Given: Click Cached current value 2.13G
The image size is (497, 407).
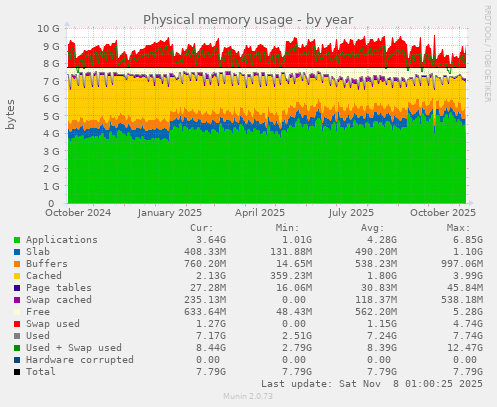Looking at the screenshot, I should point(211,276).
